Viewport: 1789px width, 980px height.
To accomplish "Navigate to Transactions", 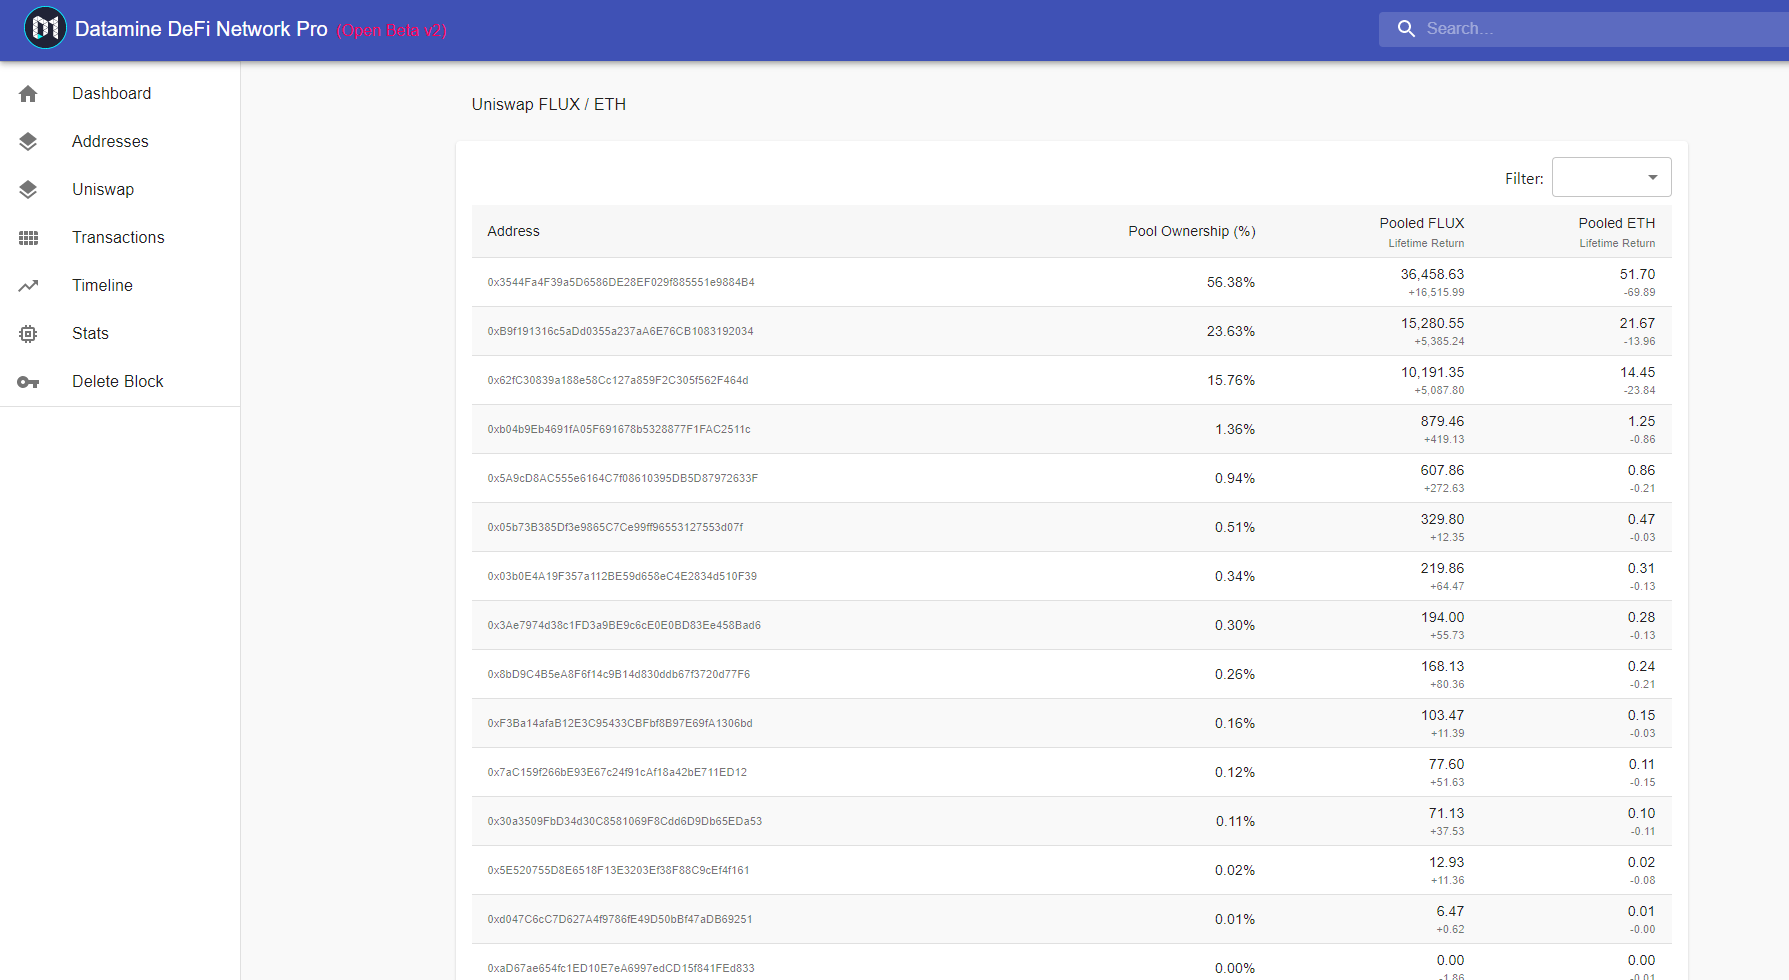I will [120, 238].
